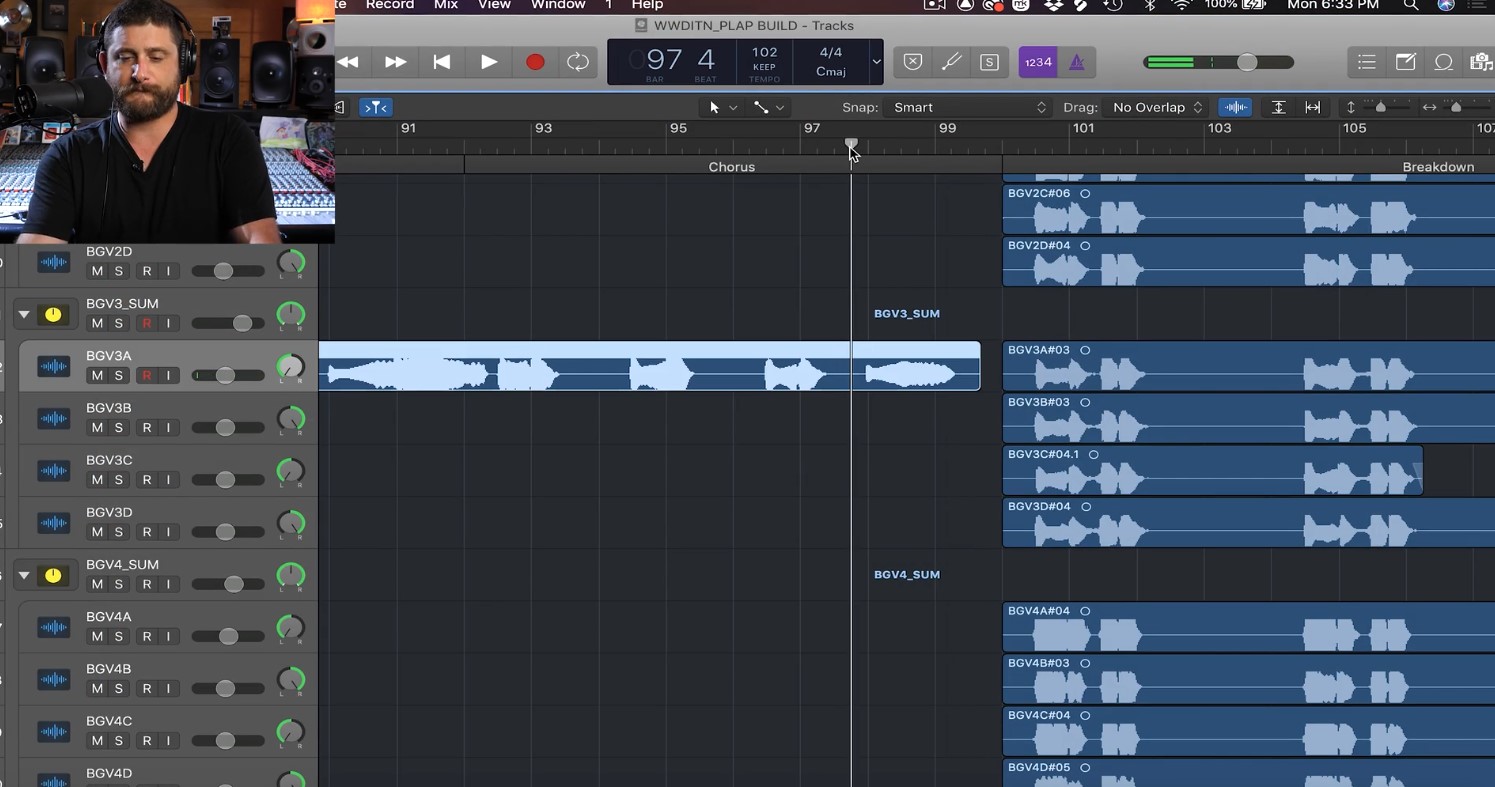Open macOS Spotlight search icon

[x=1410, y=5]
